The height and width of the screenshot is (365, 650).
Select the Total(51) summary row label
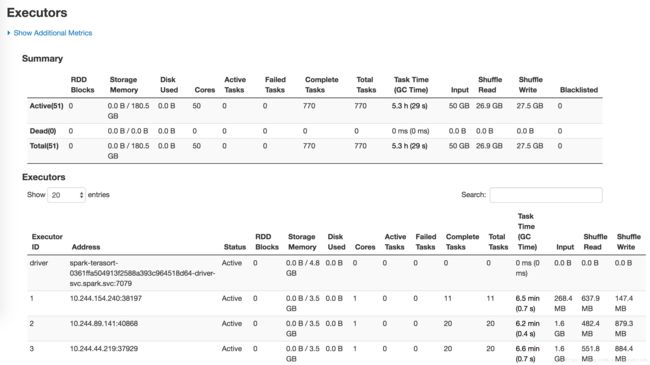click(x=44, y=146)
